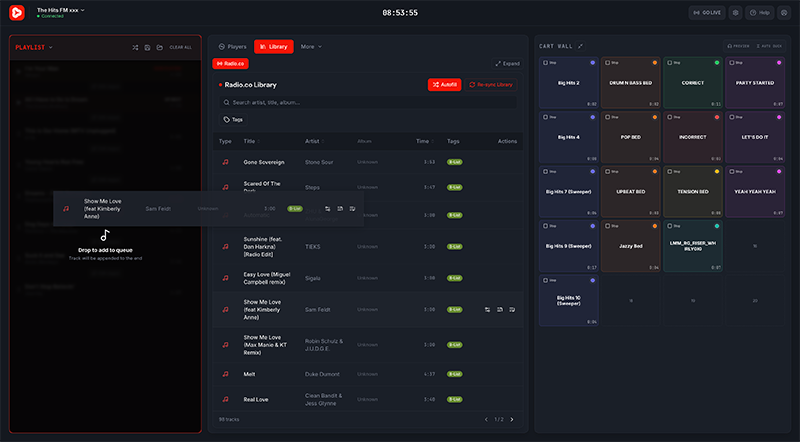Click the app logo icon at top left

(x=17, y=12)
